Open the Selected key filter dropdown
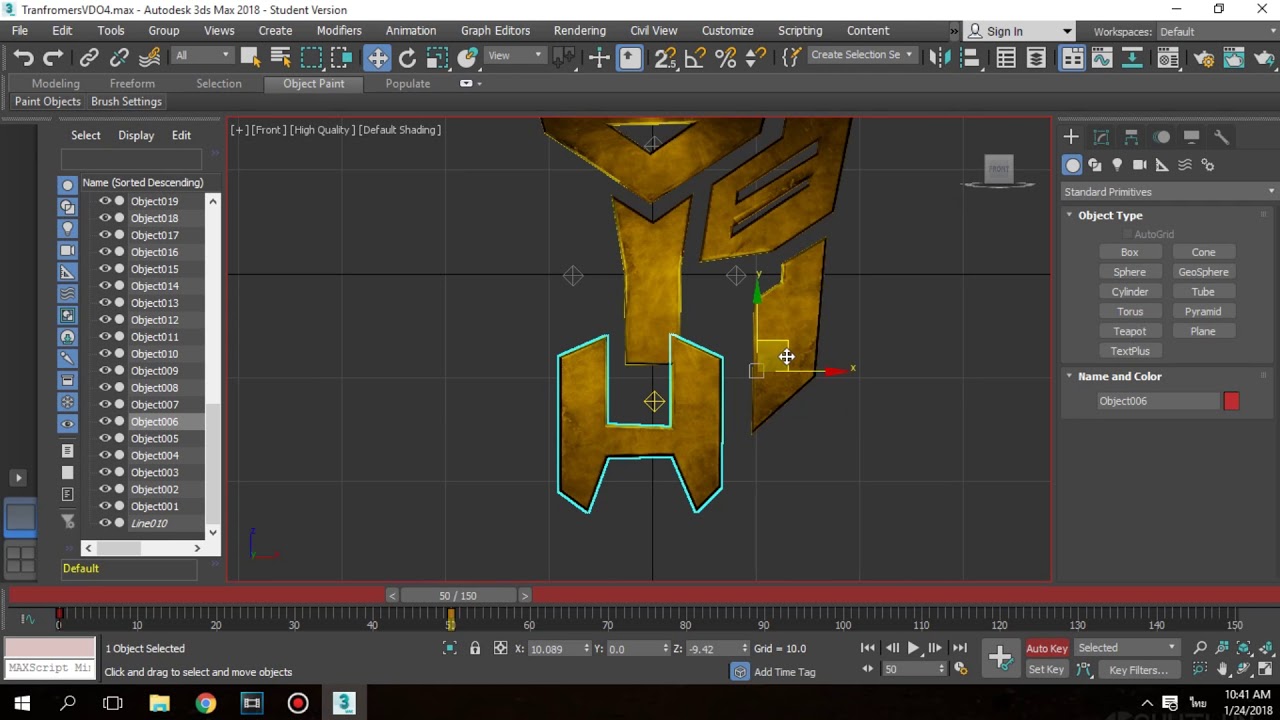The image size is (1280, 720). pos(1127,648)
